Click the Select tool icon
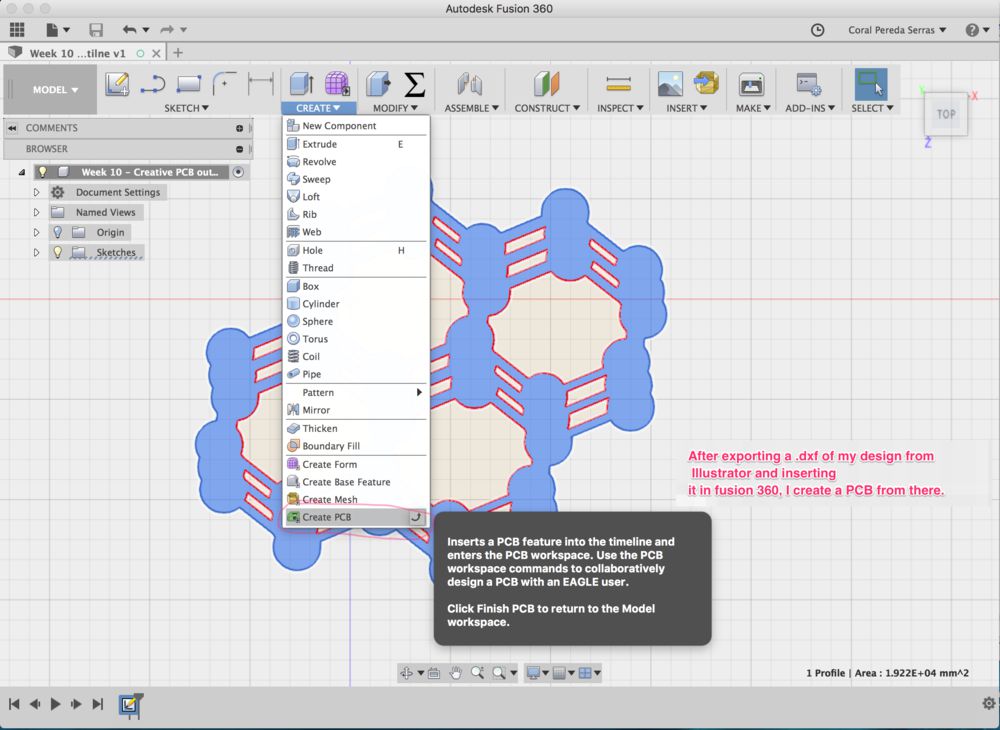This screenshot has width=1000, height=730. pos(871,84)
